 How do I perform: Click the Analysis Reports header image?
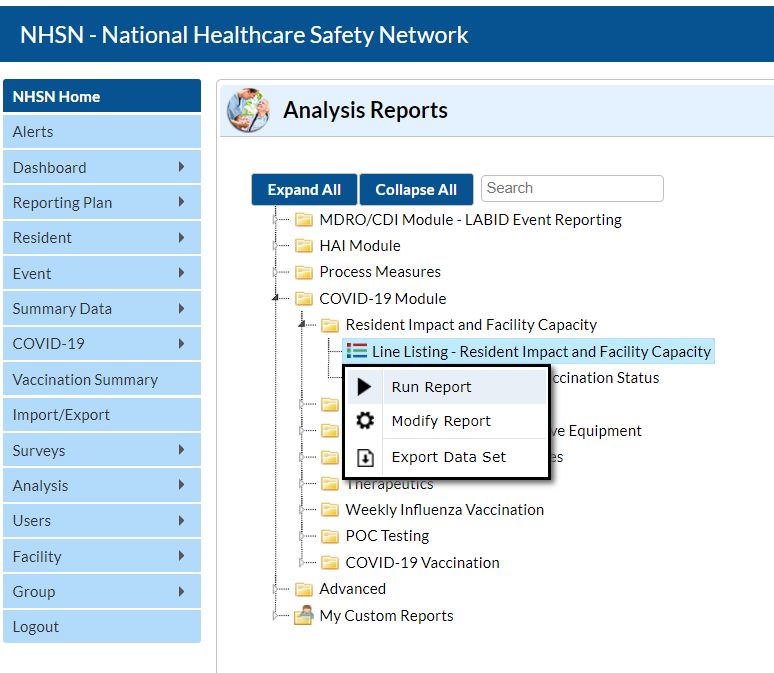point(248,110)
